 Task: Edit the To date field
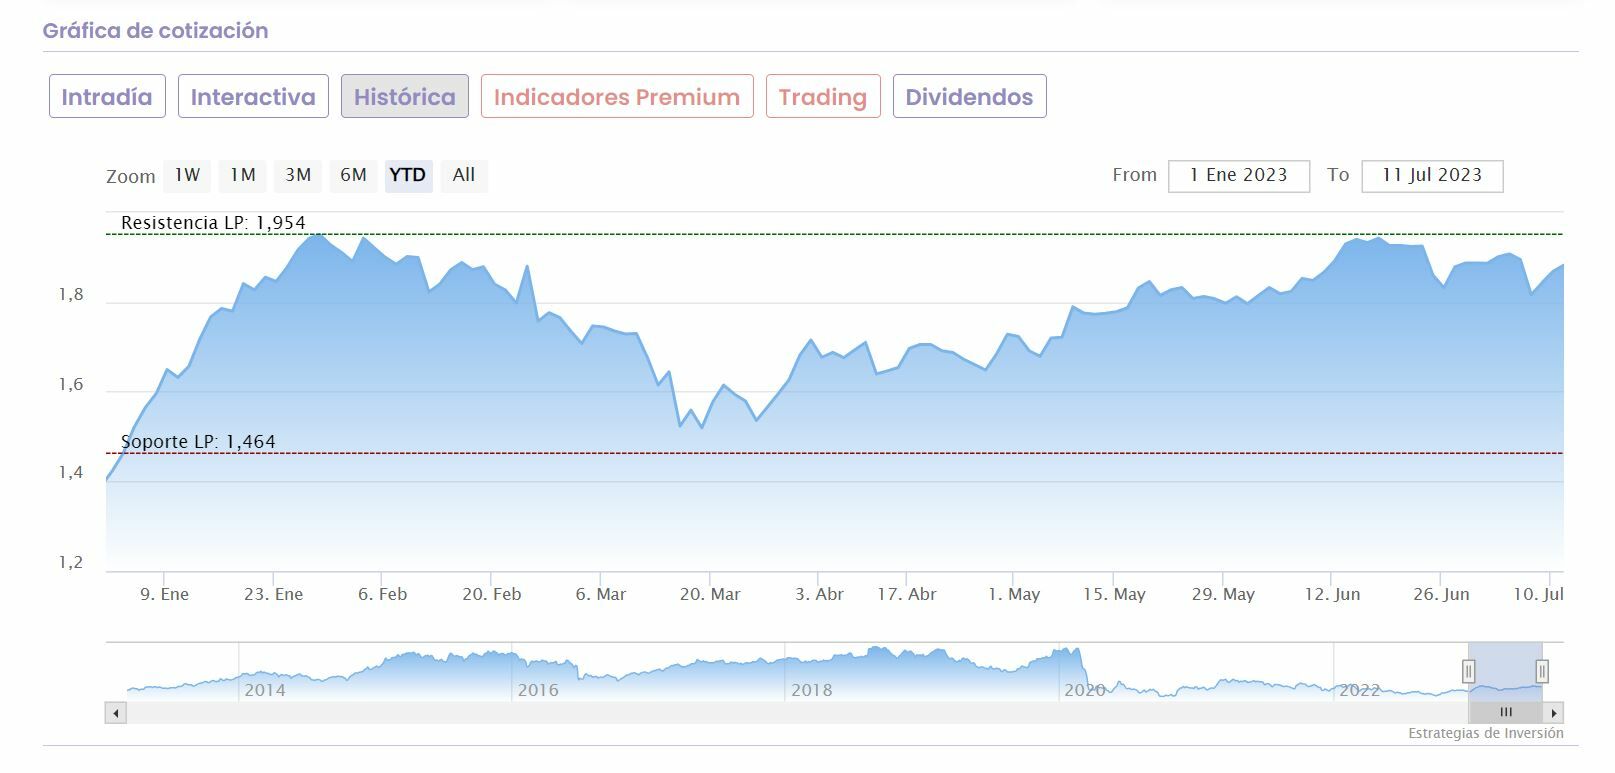1431,175
